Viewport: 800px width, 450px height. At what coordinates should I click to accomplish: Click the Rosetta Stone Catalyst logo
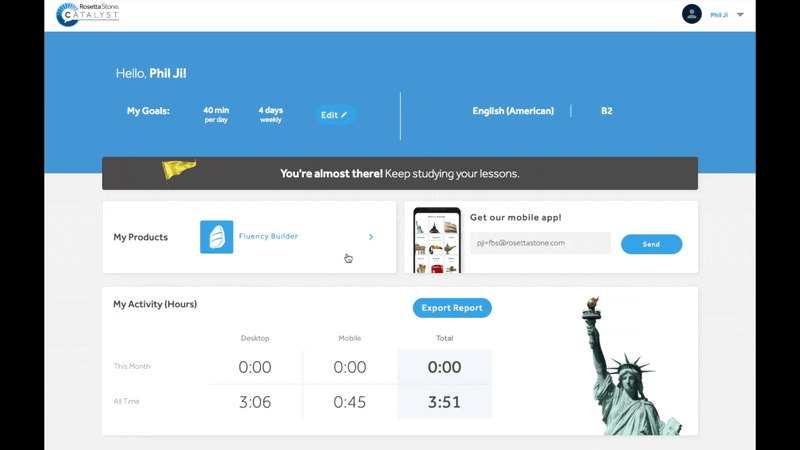87,14
